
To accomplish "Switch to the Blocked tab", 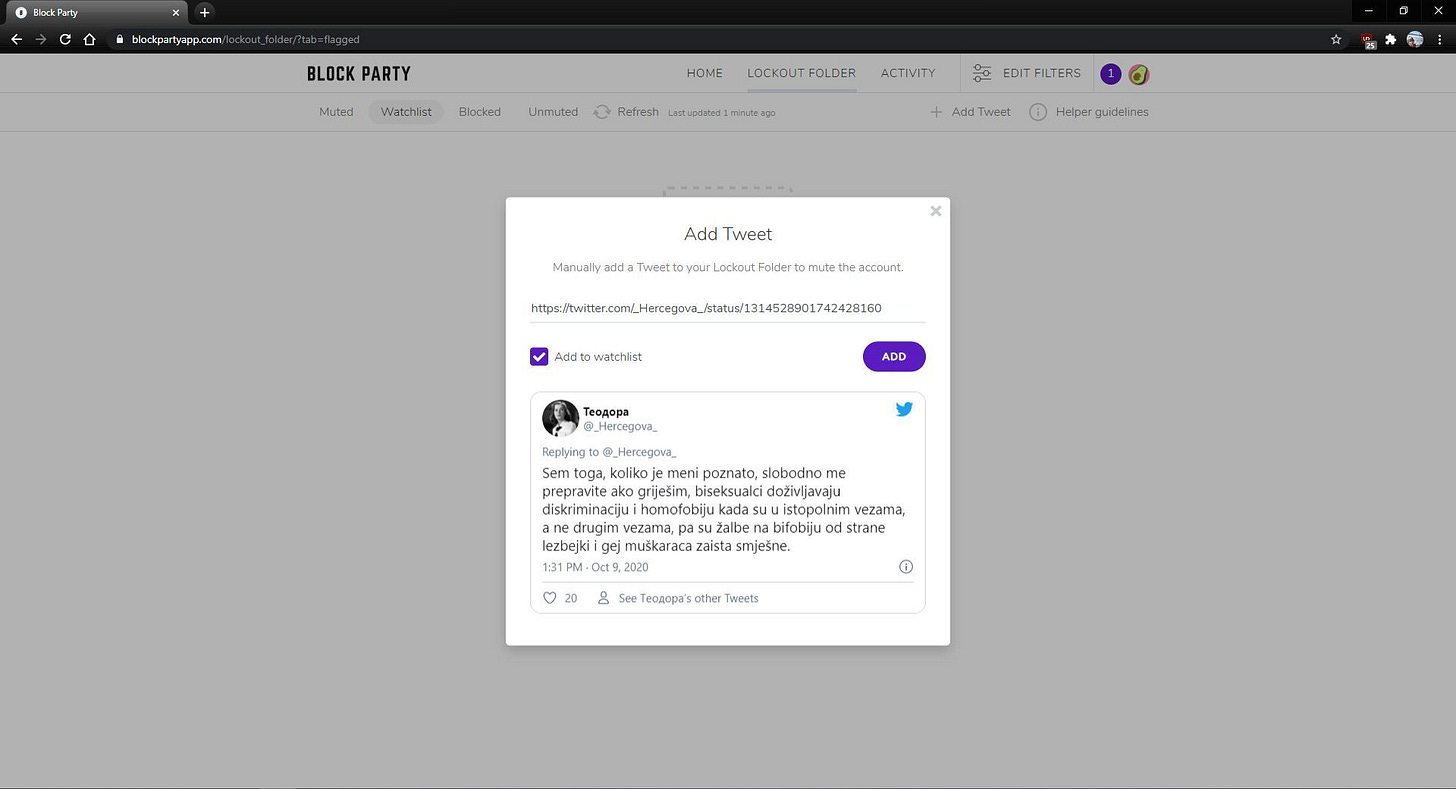I will 480,112.
